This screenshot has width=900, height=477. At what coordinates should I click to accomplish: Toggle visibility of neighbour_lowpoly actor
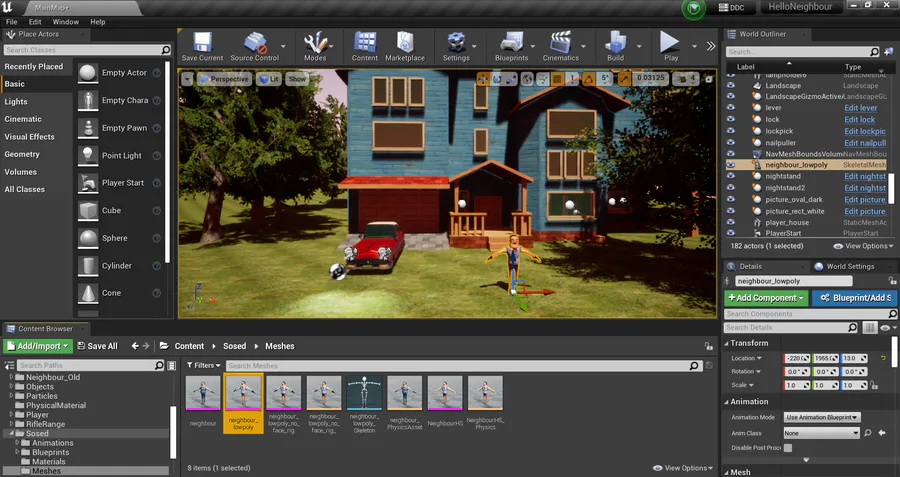[x=731, y=165]
